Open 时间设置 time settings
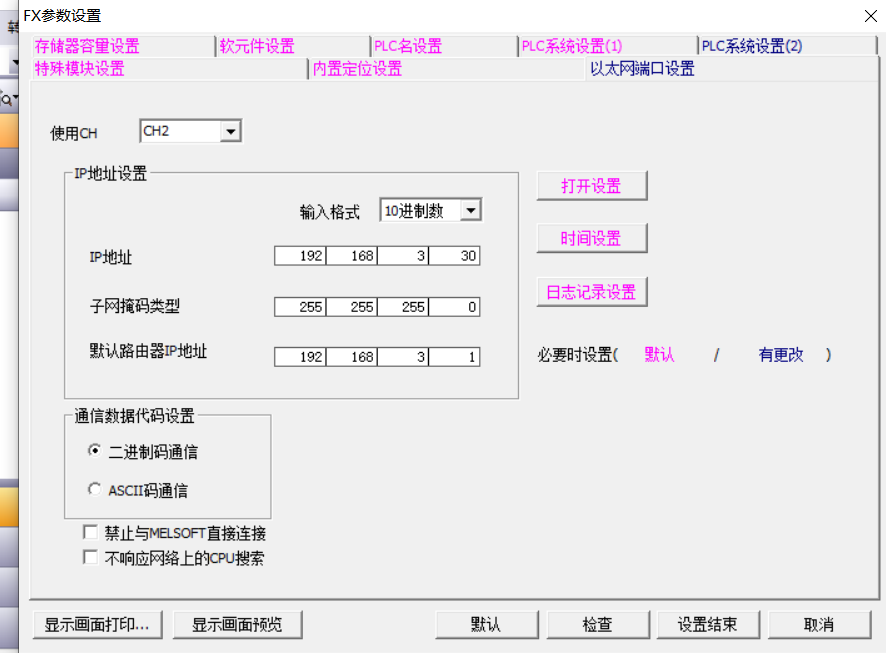The width and height of the screenshot is (886, 653). tap(591, 239)
